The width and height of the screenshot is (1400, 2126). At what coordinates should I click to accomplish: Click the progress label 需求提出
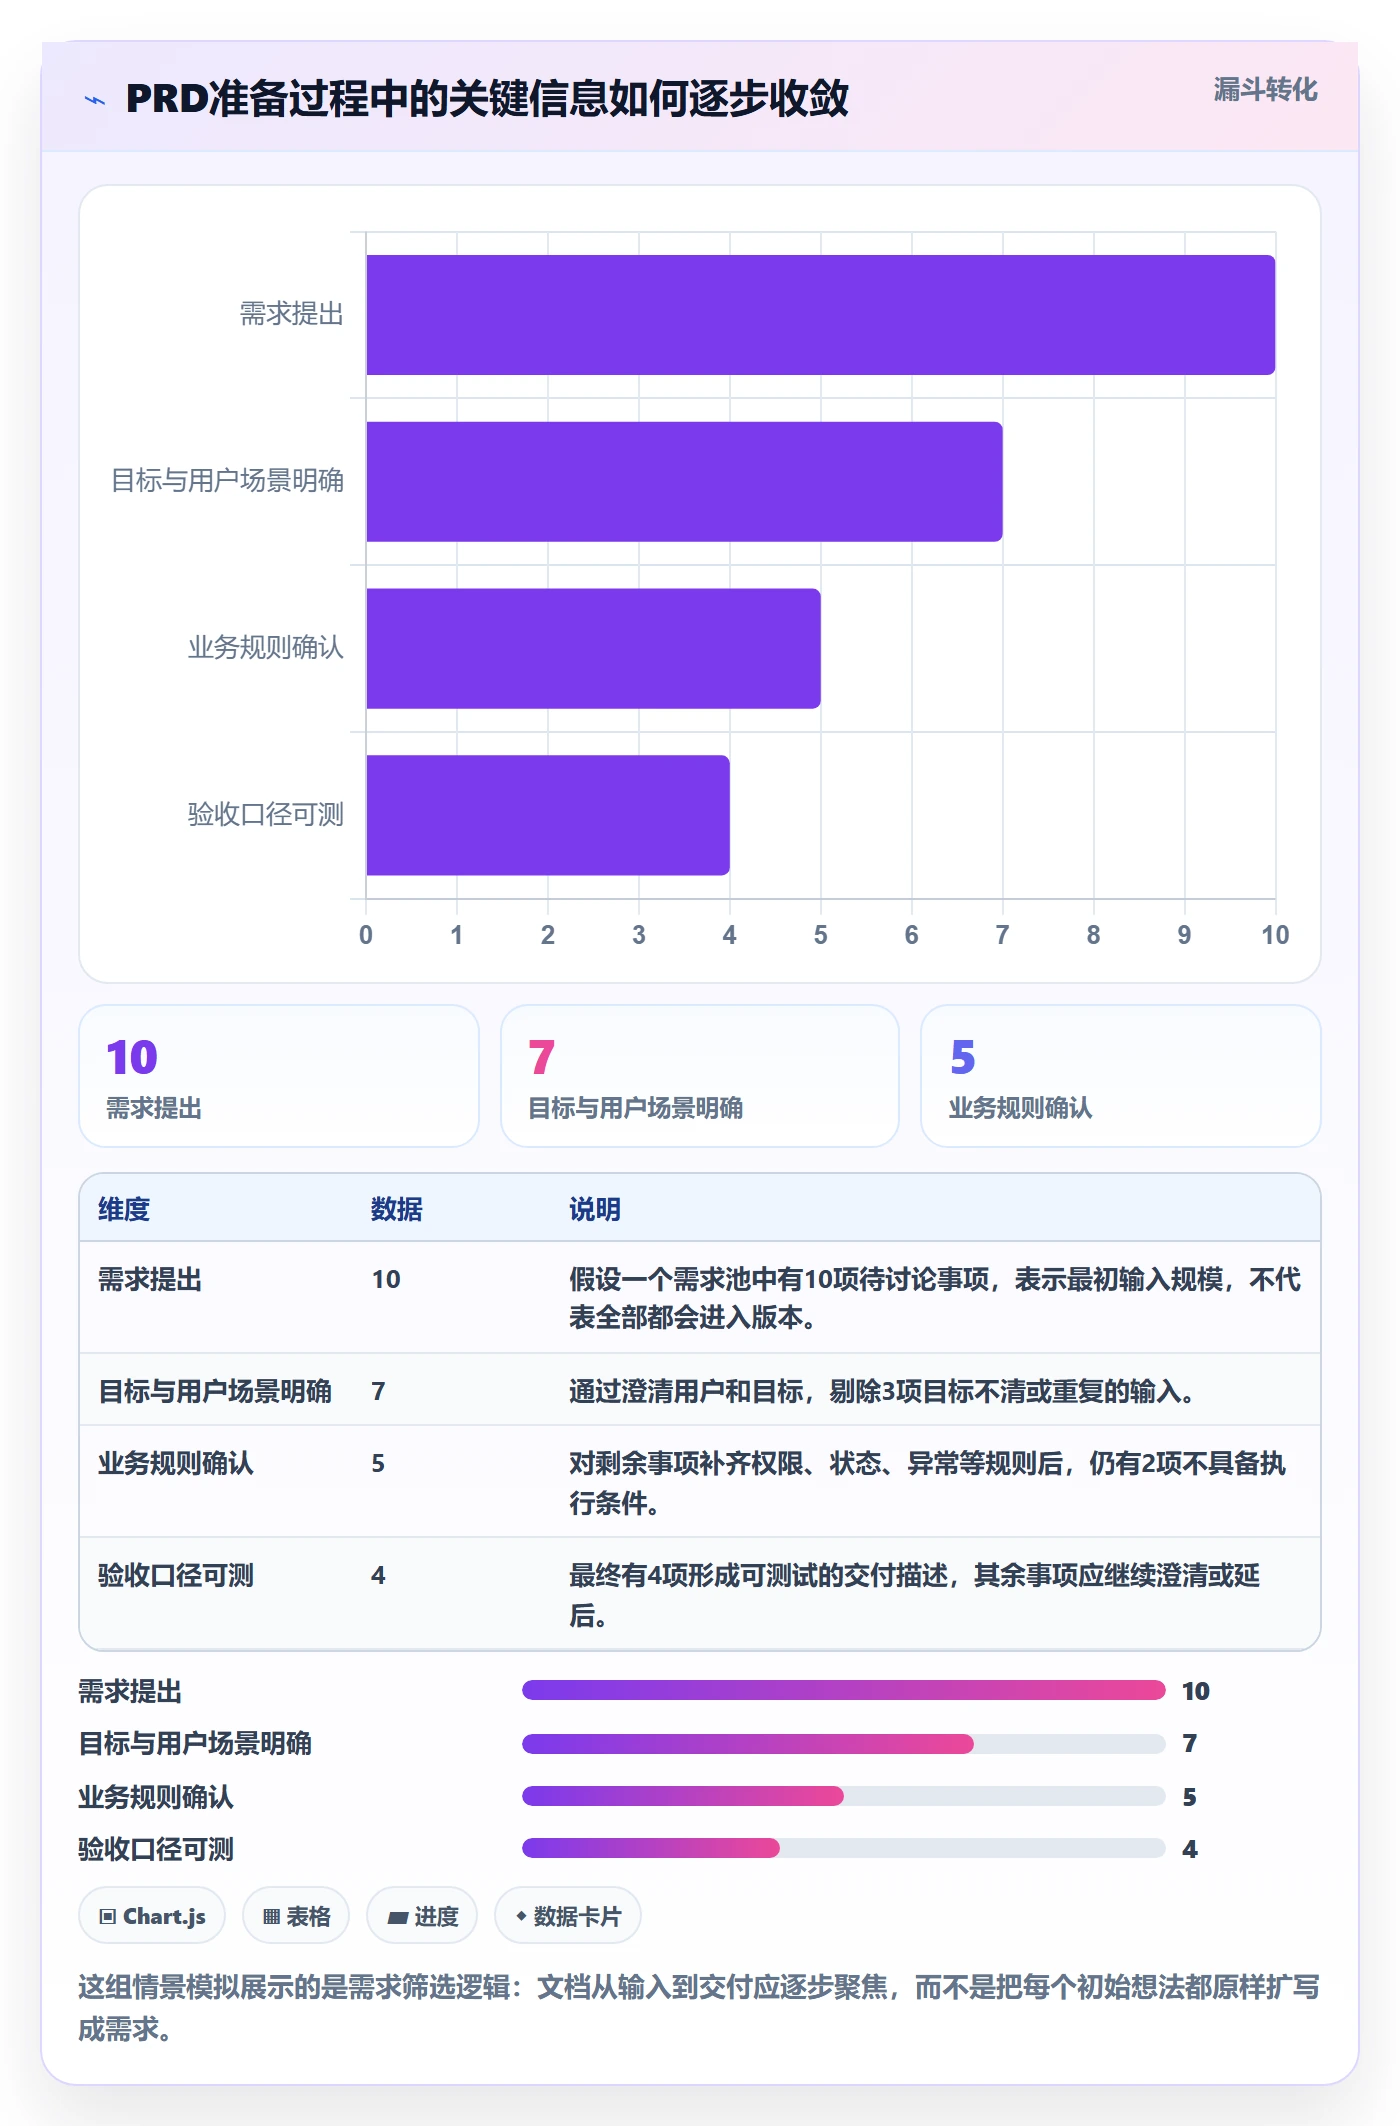coord(130,1691)
